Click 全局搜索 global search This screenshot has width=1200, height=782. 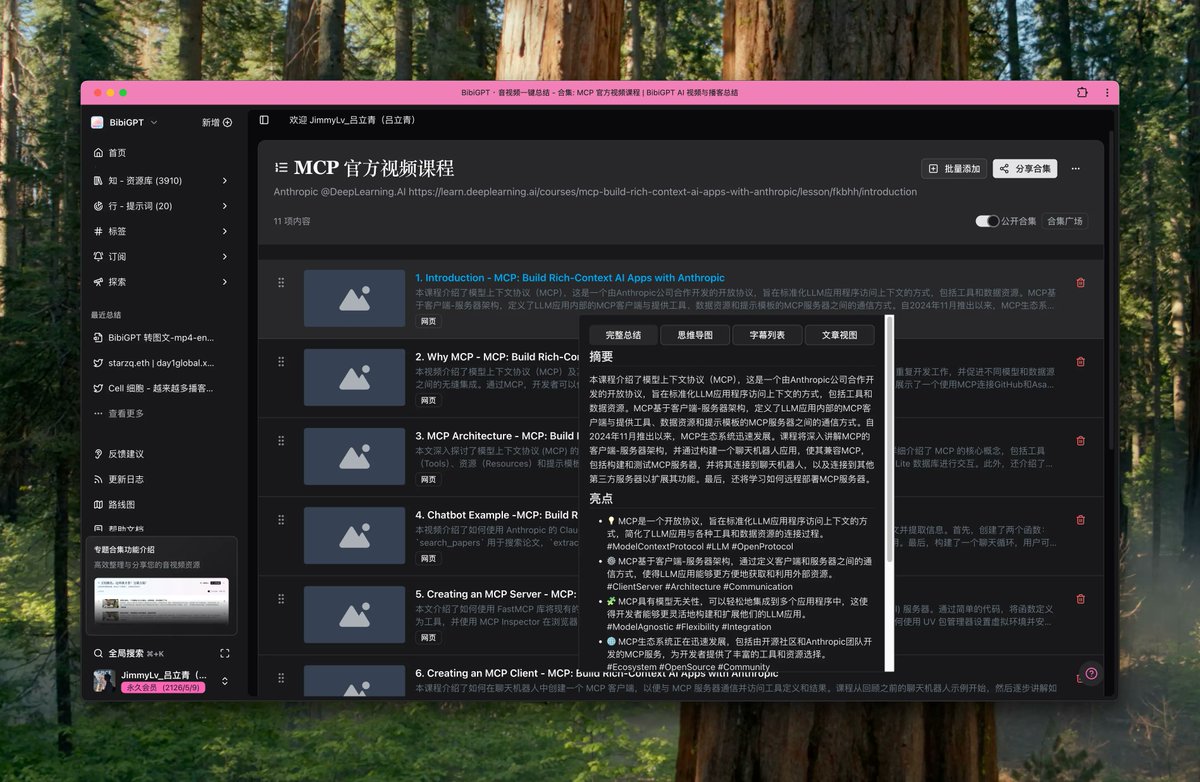pos(129,653)
